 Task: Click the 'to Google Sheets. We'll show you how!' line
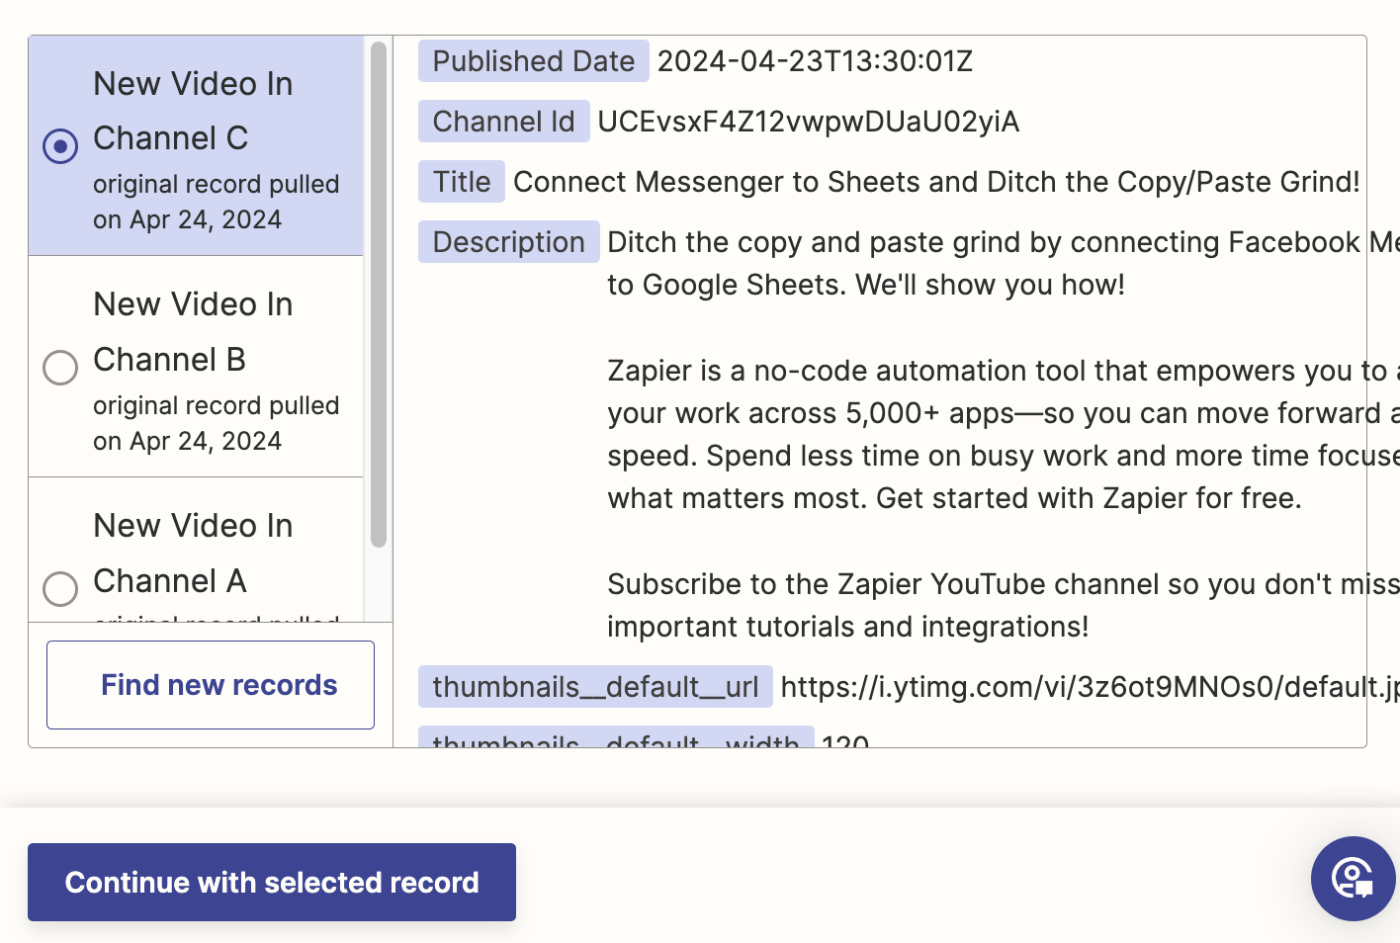pos(866,285)
